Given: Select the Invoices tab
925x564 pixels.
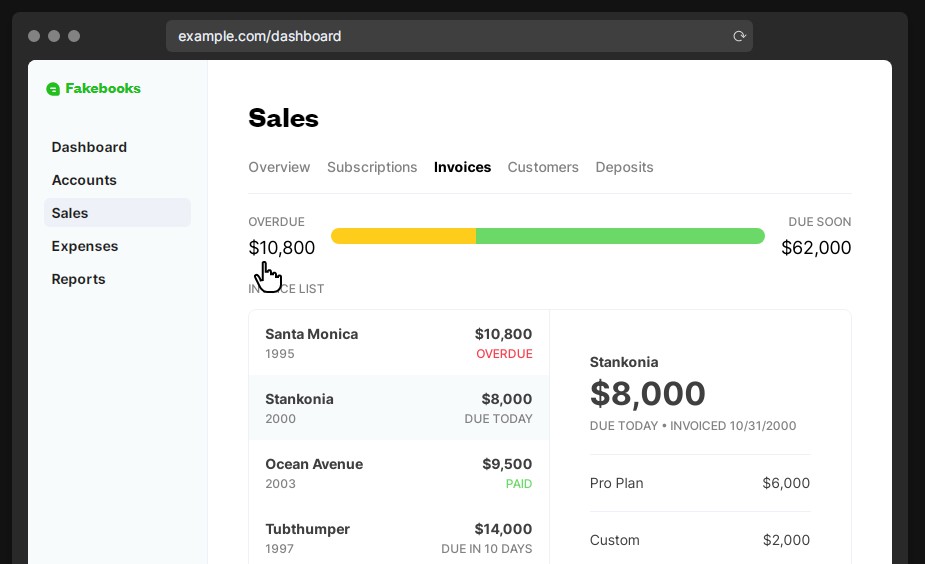Looking at the screenshot, I should [462, 167].
